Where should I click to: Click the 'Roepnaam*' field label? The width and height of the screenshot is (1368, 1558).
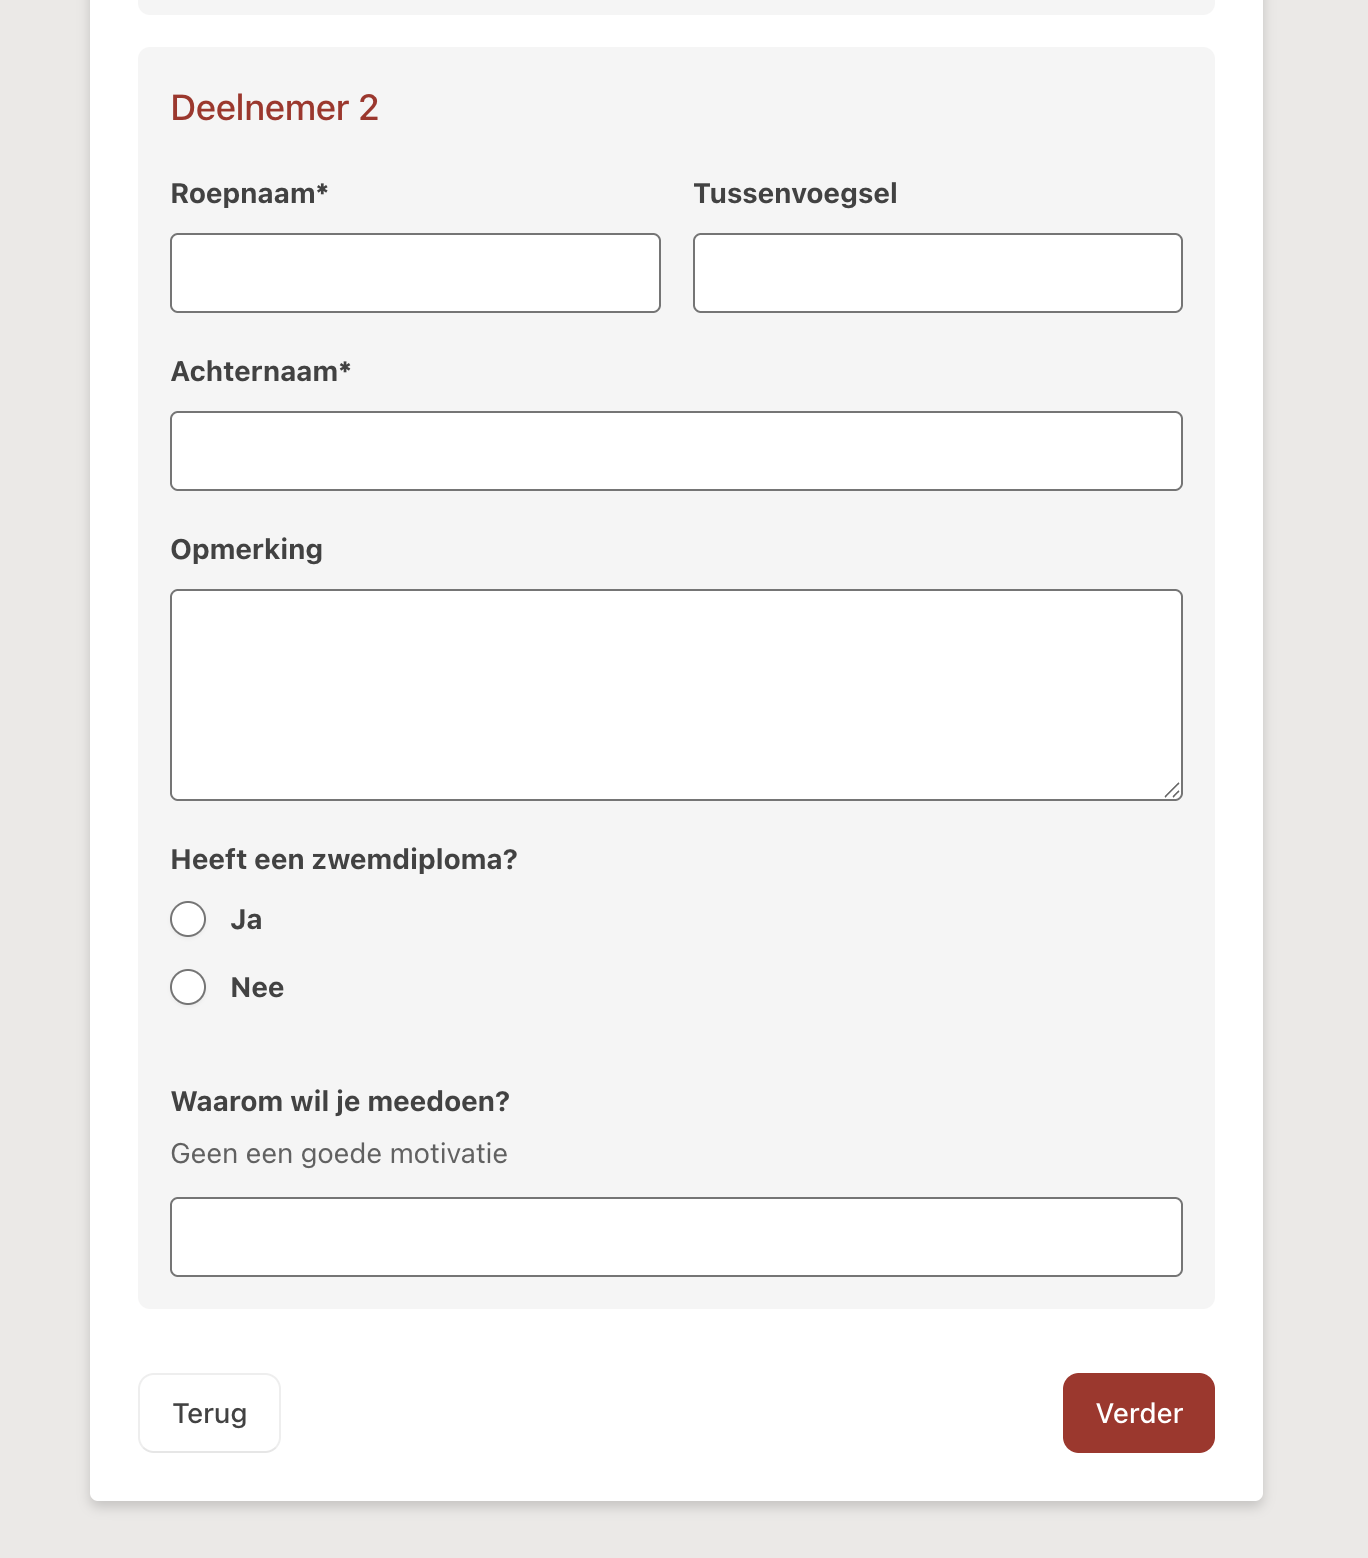coord(249,193)
